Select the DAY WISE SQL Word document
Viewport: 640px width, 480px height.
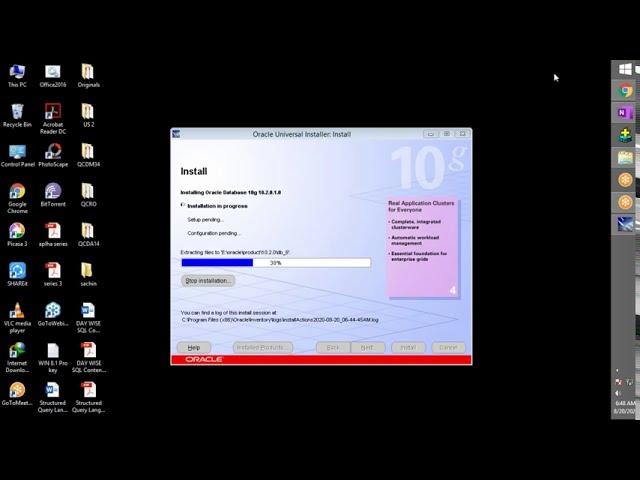[x=89, y=318]
